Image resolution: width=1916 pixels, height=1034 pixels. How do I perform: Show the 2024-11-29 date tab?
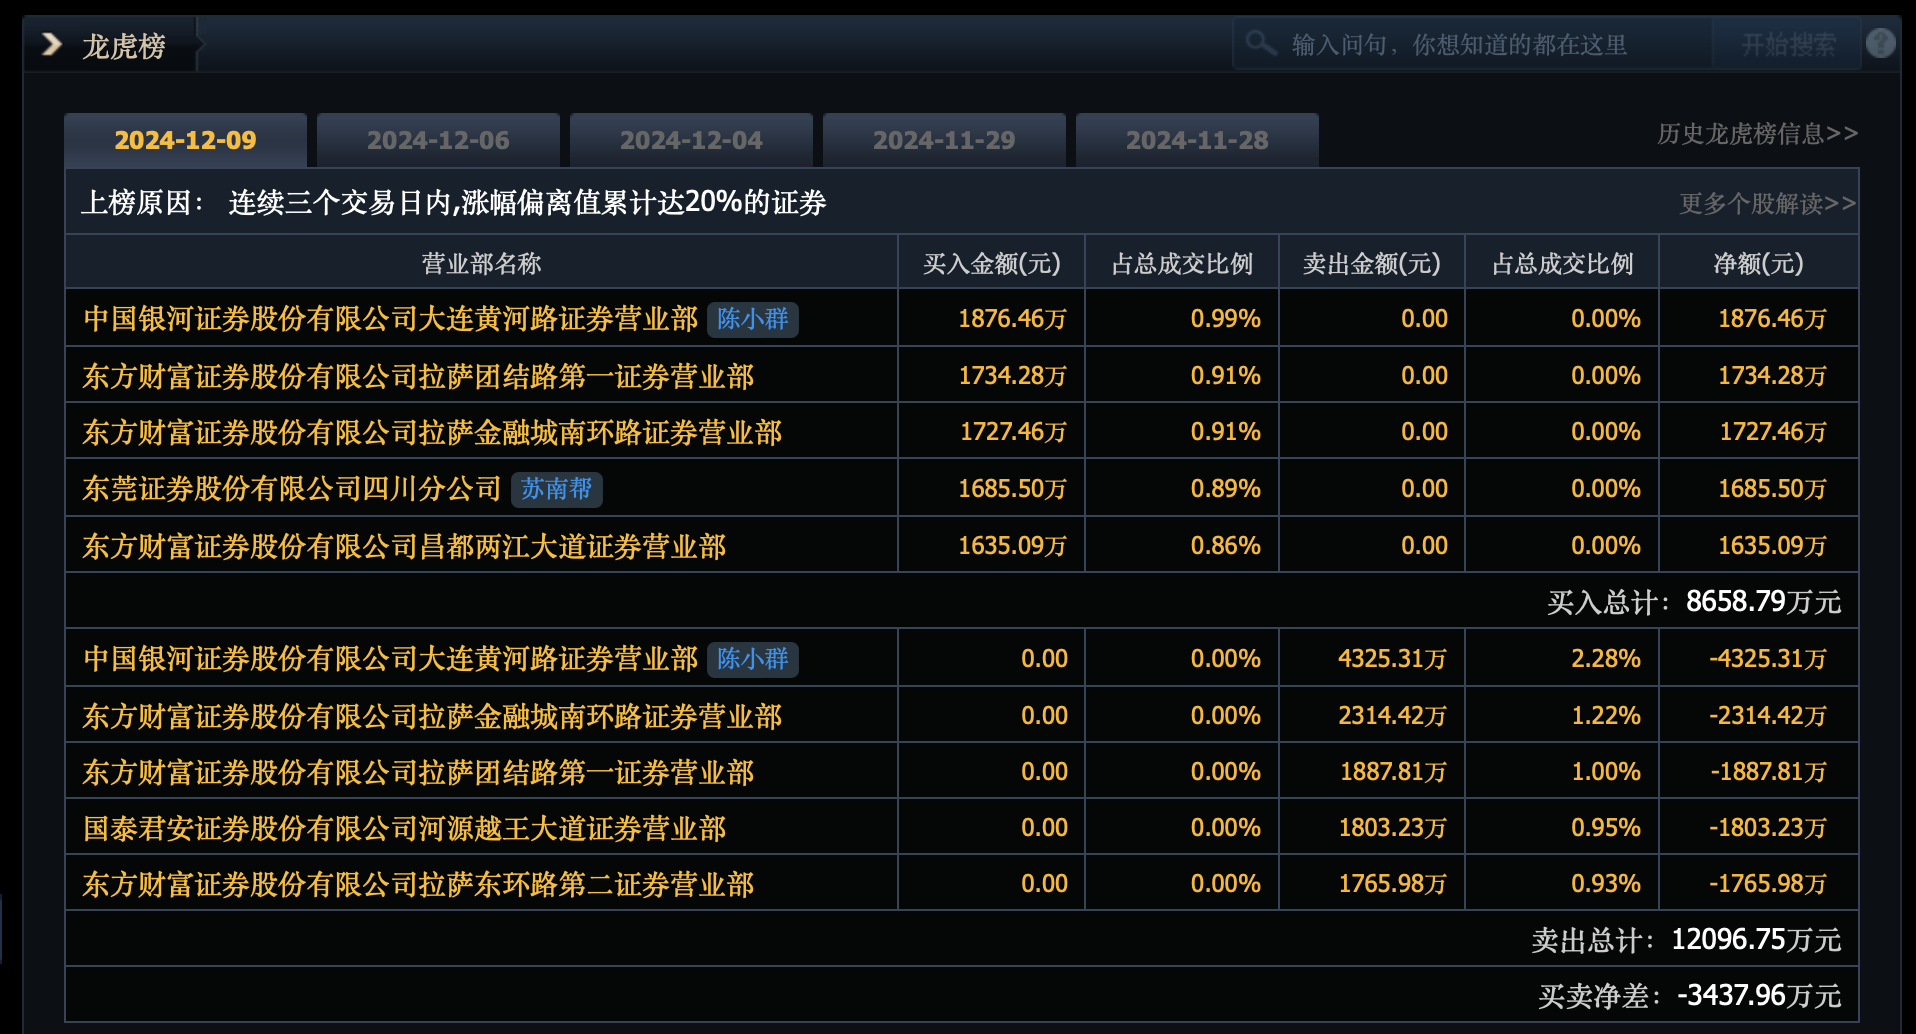[x=944, y=140]
